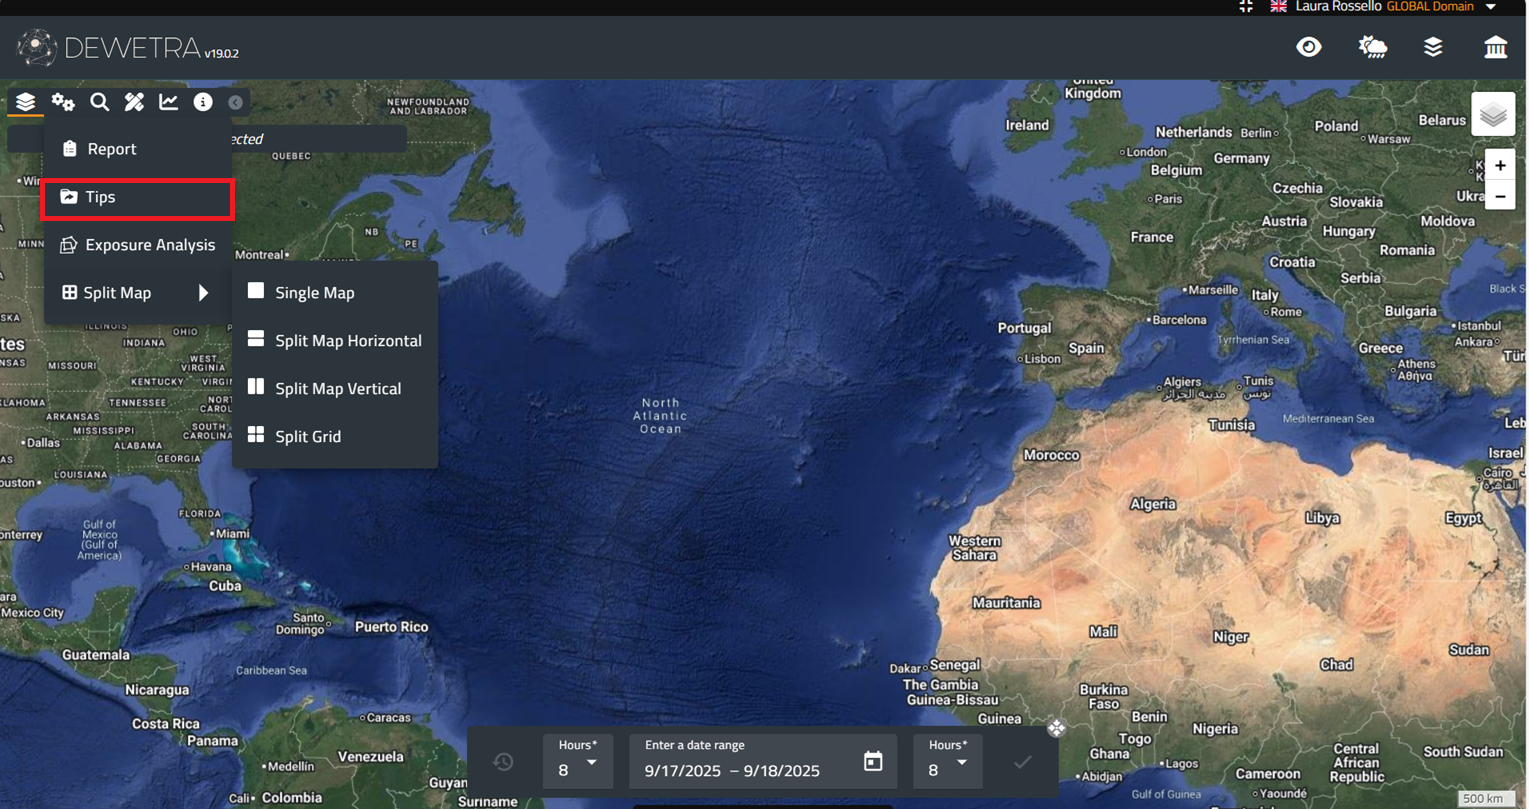Click the institution building icon
The height and width of the screenshot is (809, 1529).
click(x=1495, y=47)
